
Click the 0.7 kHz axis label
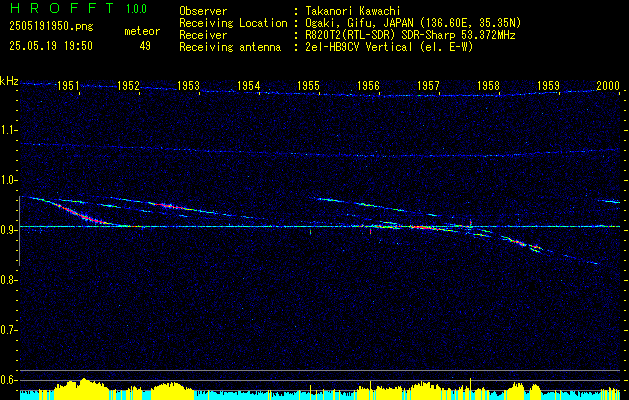click(8, 330)
